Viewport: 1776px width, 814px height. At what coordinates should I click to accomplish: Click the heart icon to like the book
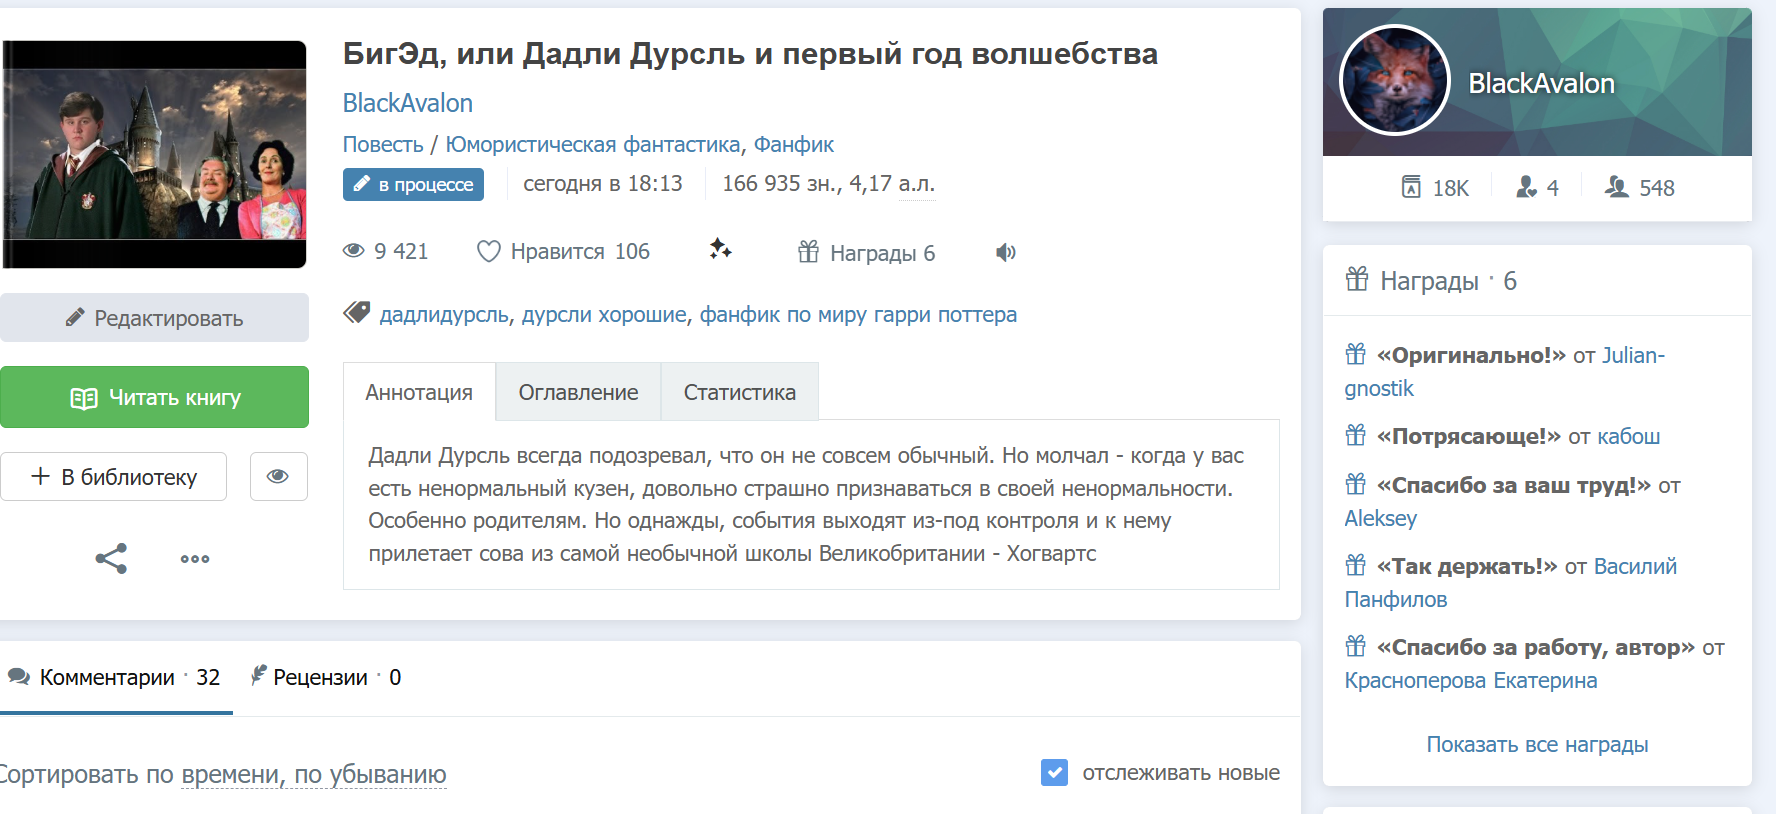[488, 252]
